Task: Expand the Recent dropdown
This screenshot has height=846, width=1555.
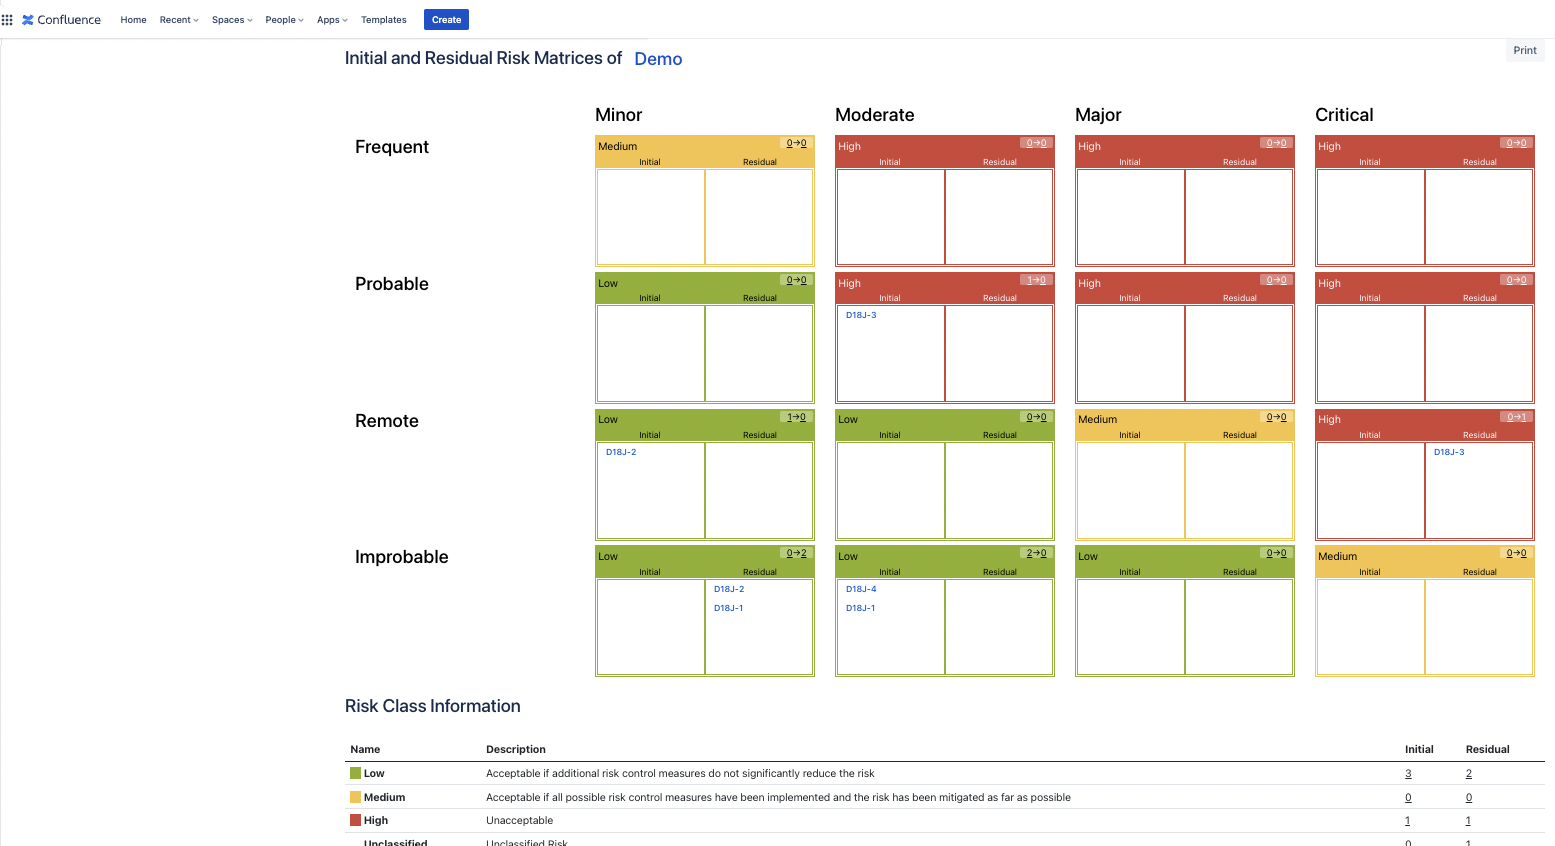Action: tap(178, 19)
